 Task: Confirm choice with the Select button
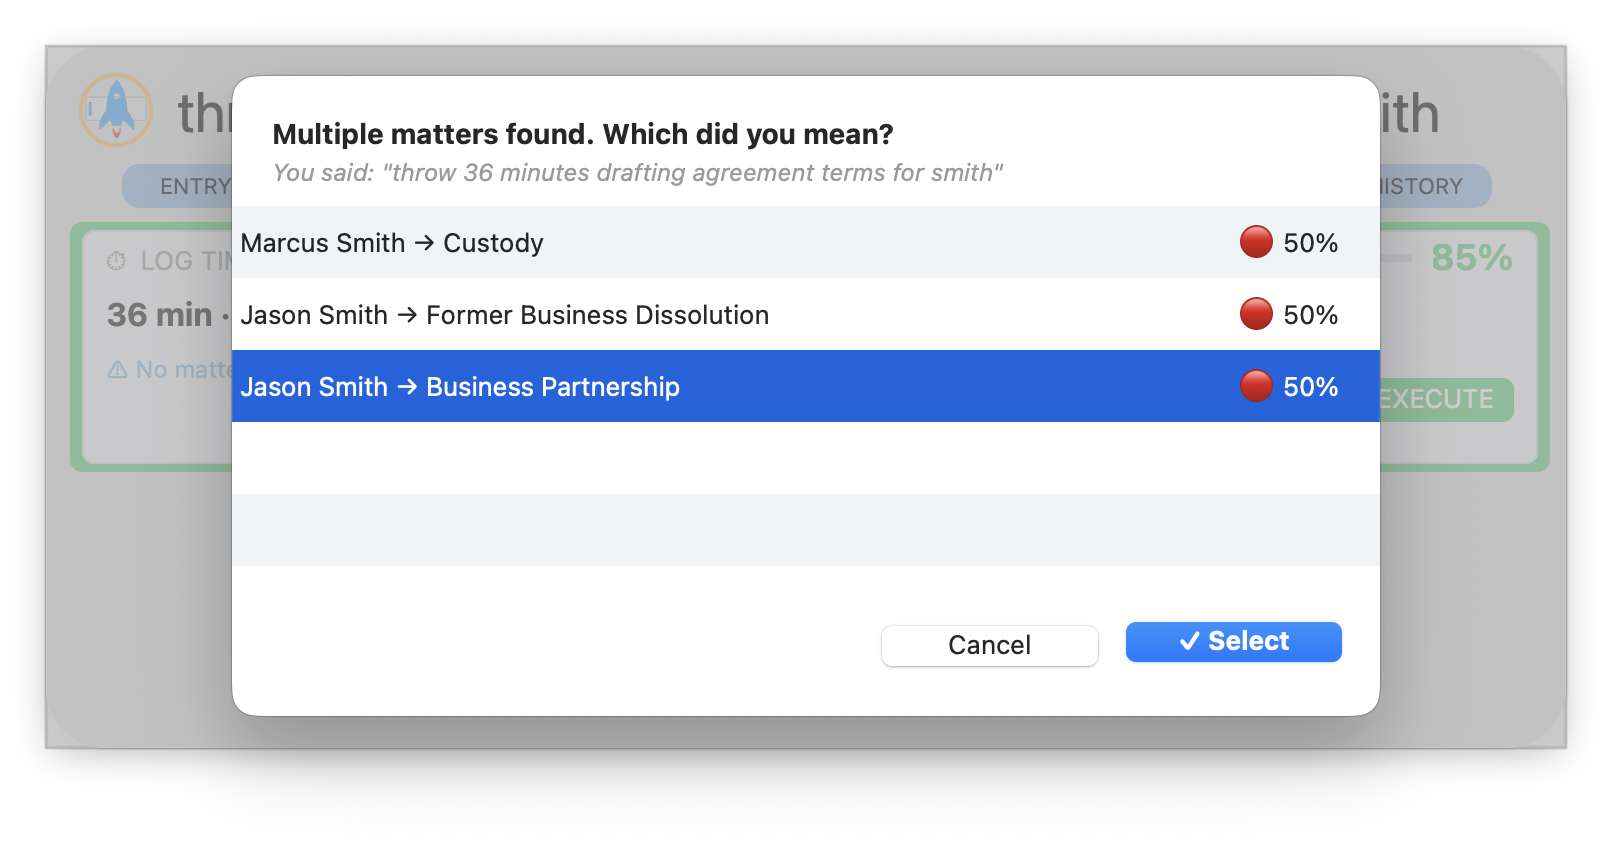1233,641
